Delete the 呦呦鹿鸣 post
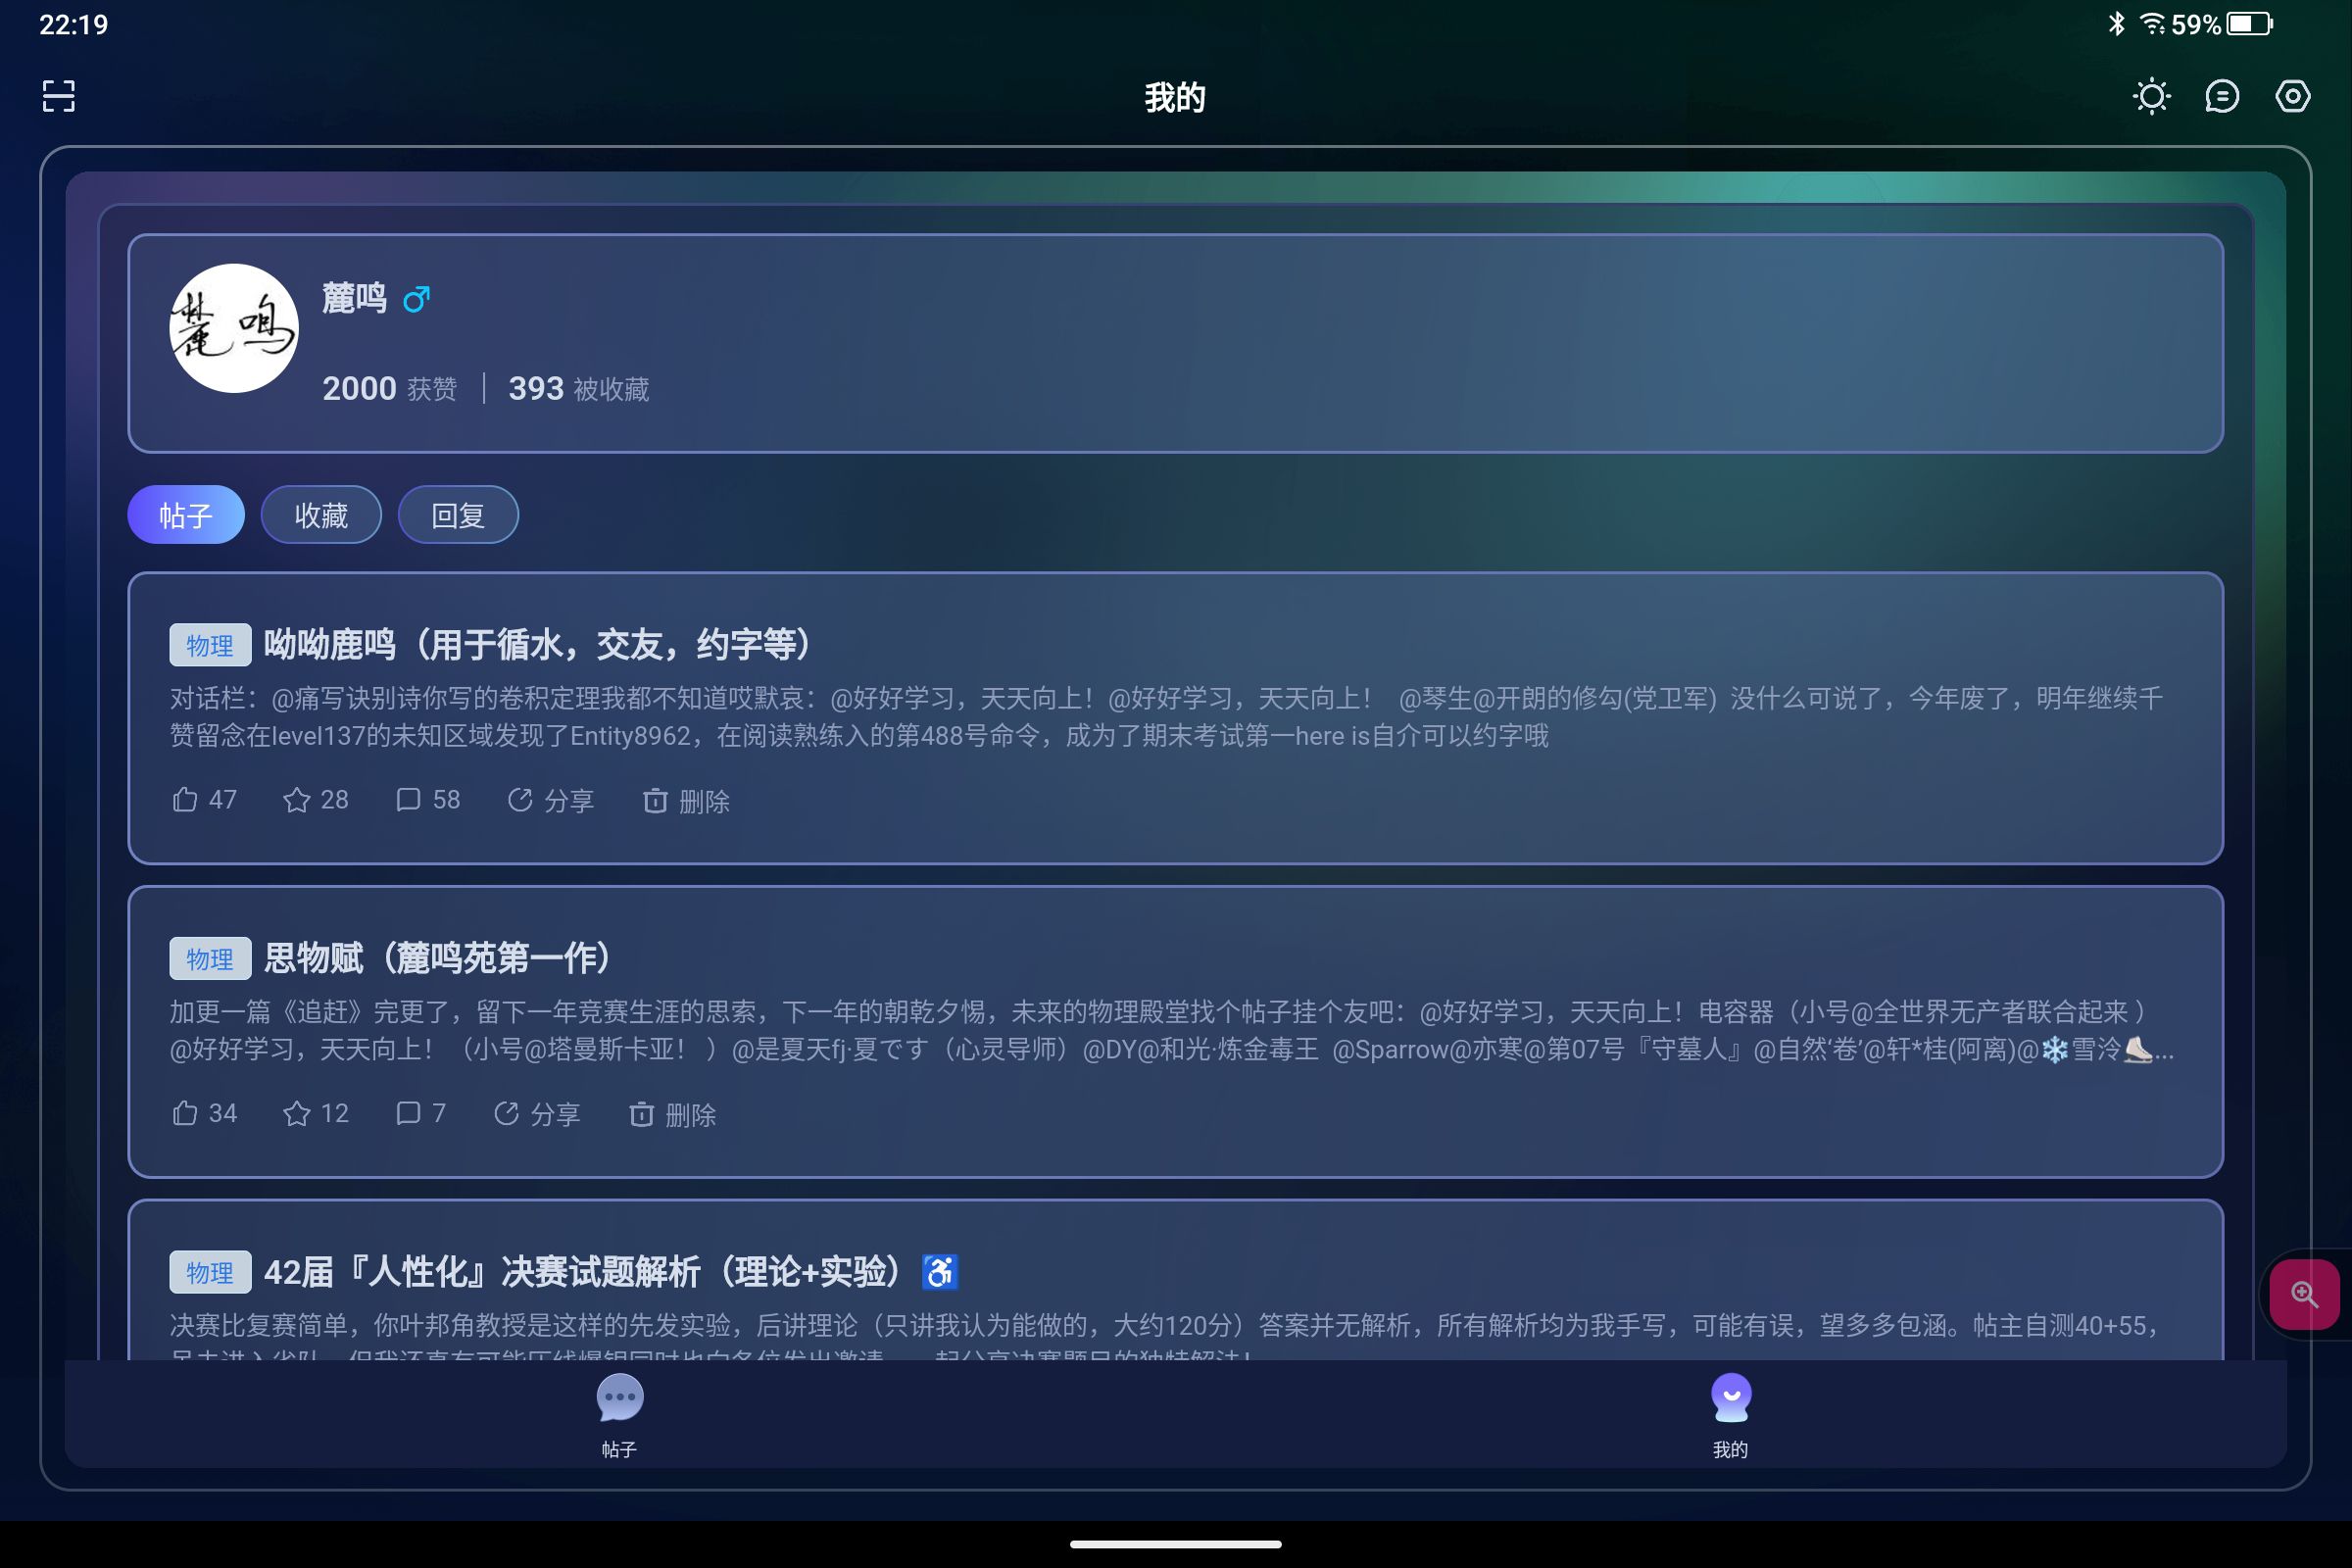2352x1568 pixels. 686,800
